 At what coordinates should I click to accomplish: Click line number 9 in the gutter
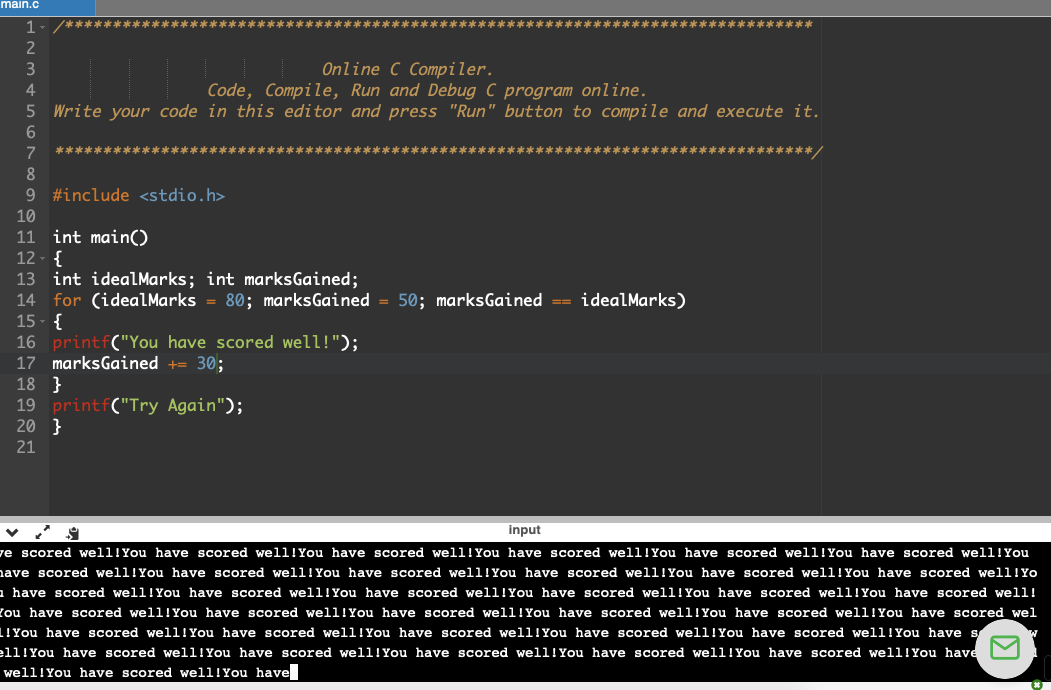click(29, 195)
